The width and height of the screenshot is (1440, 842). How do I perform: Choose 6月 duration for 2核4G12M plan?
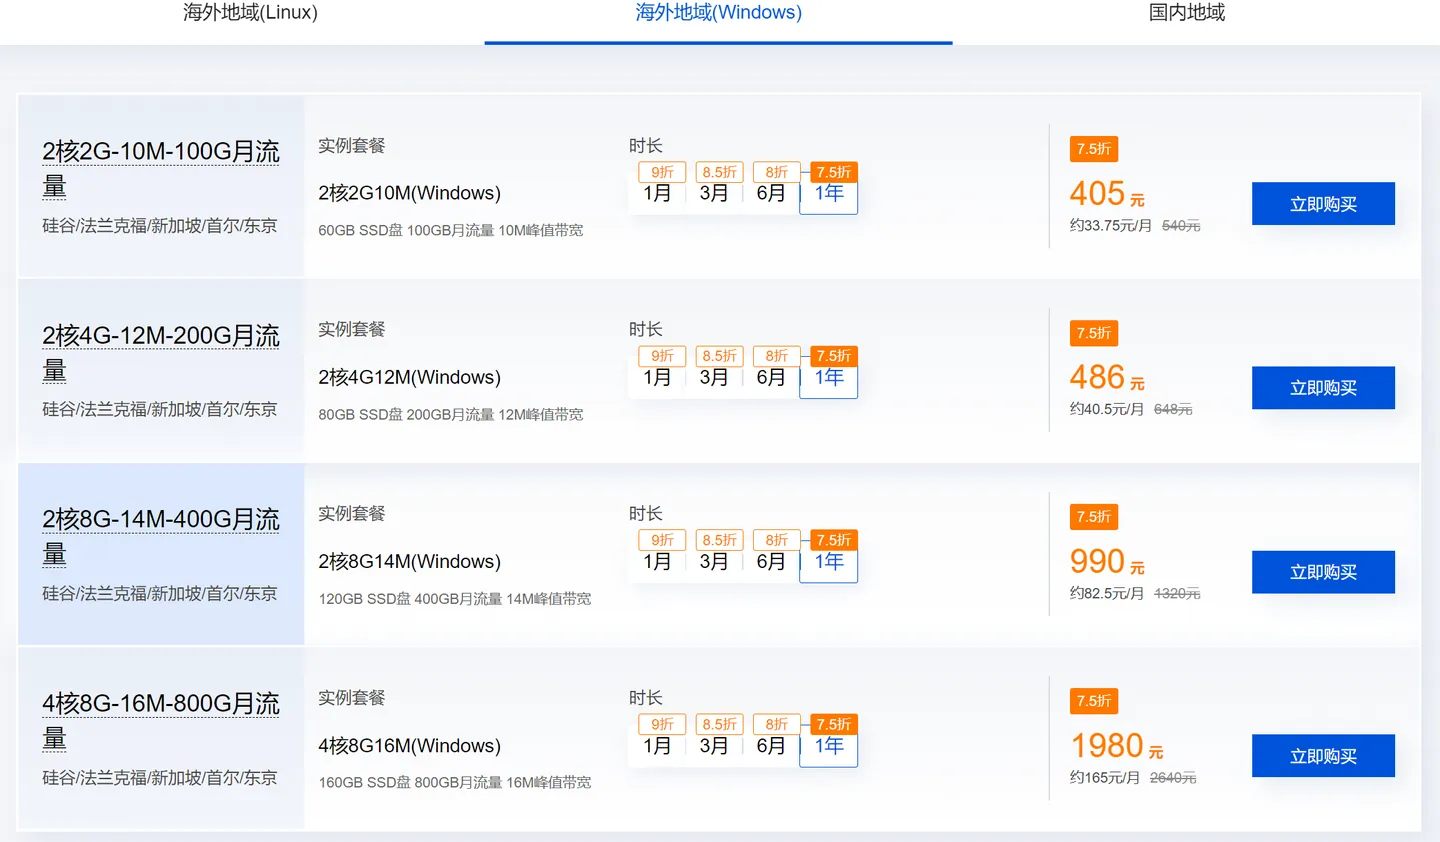pyautogui.click(x=771, y=377)
